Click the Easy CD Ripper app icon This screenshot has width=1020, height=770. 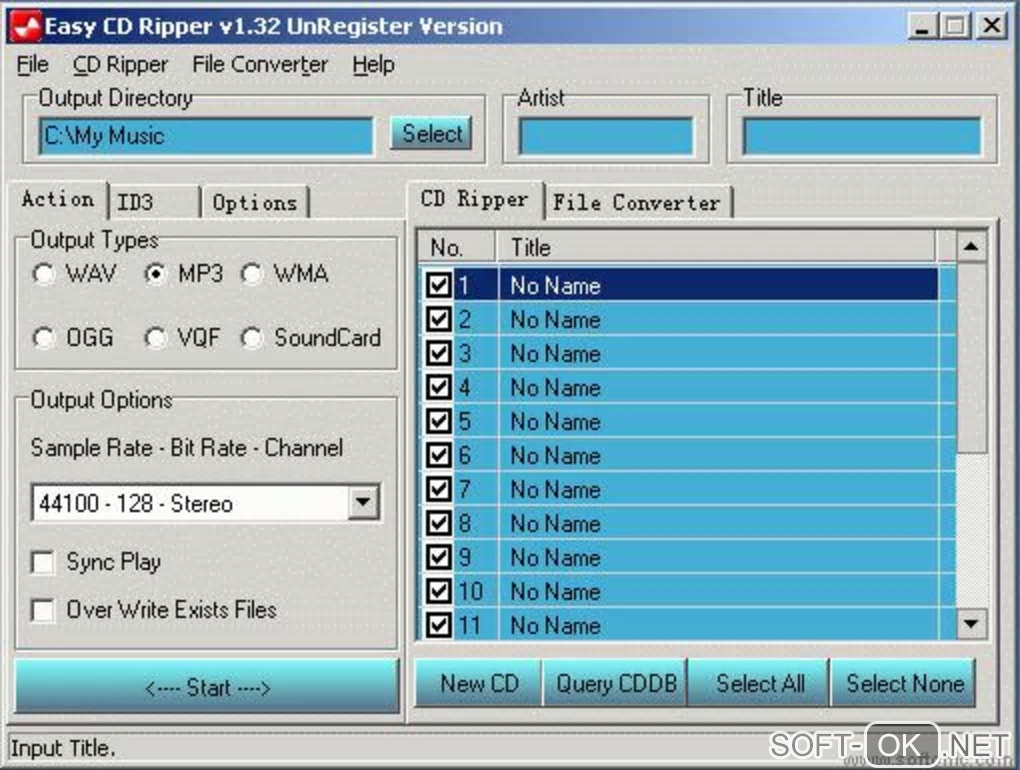tap(26, 27)
